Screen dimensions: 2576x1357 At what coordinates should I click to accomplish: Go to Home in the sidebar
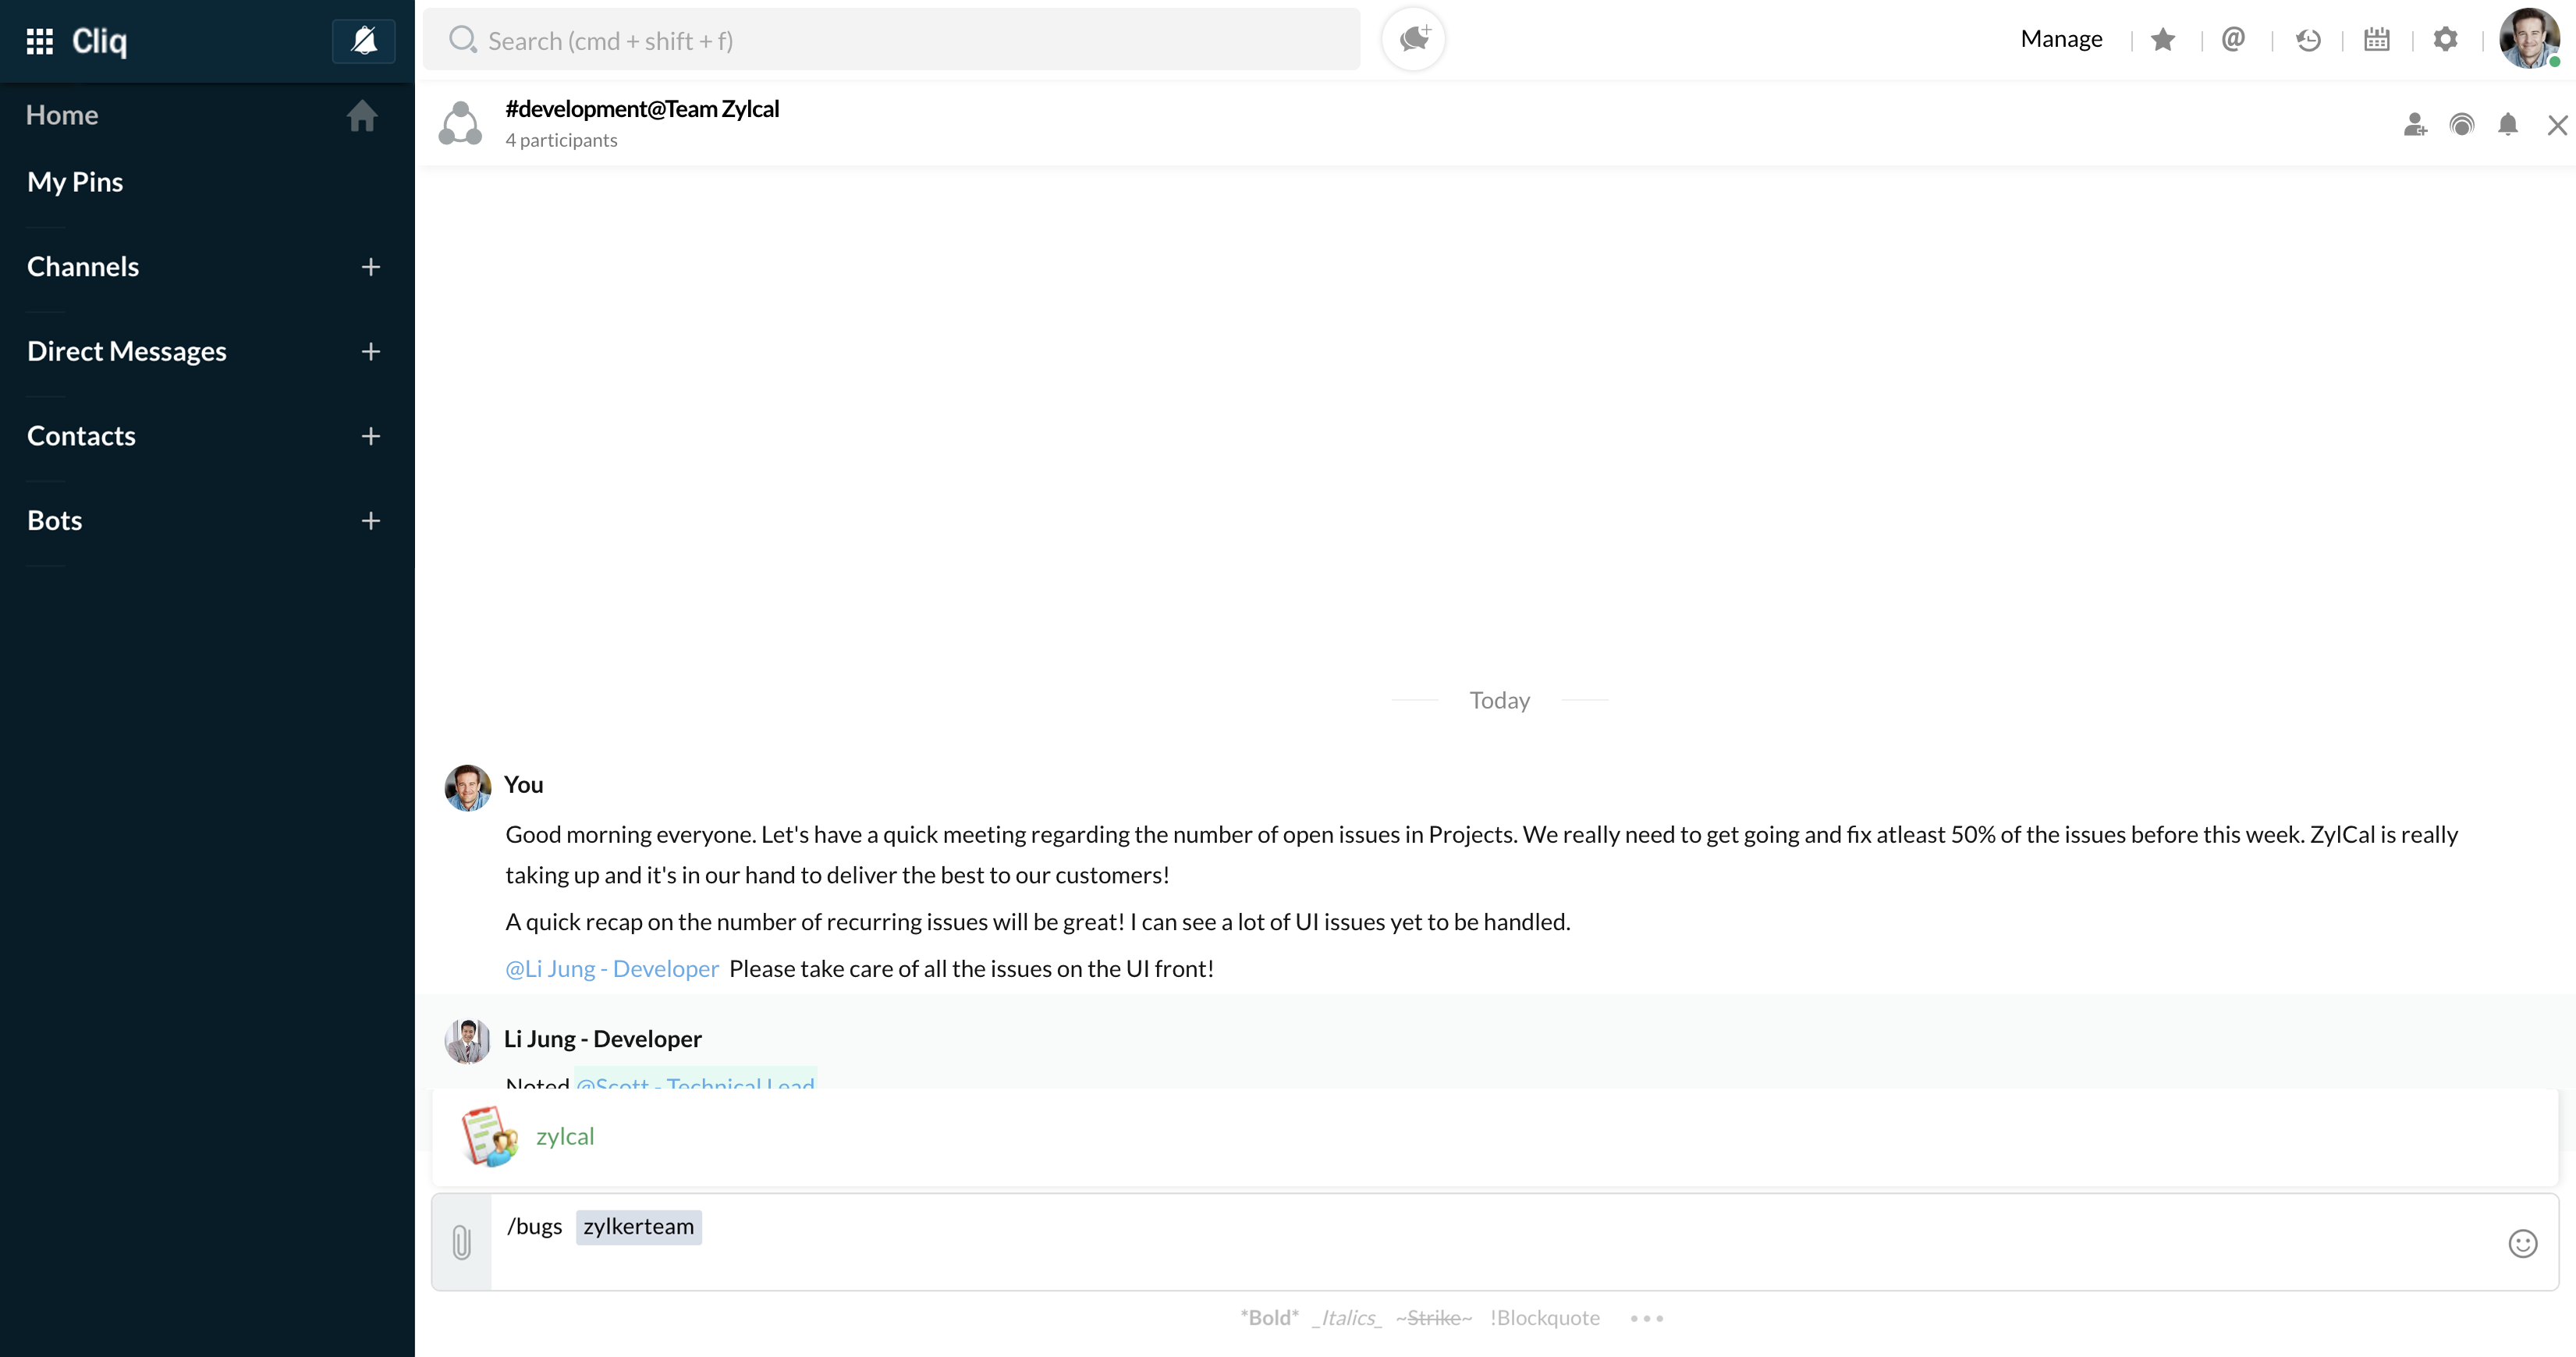point(62,115)
